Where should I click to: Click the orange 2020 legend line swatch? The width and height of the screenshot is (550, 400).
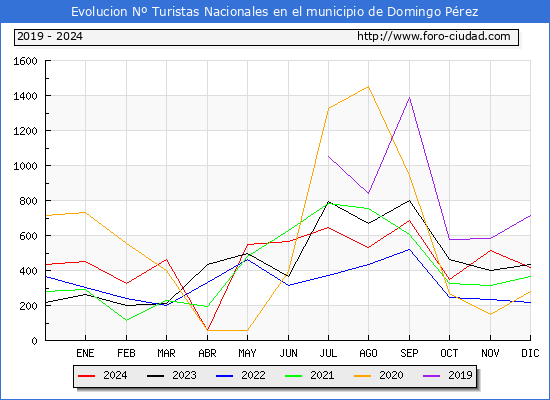point(363,376)
